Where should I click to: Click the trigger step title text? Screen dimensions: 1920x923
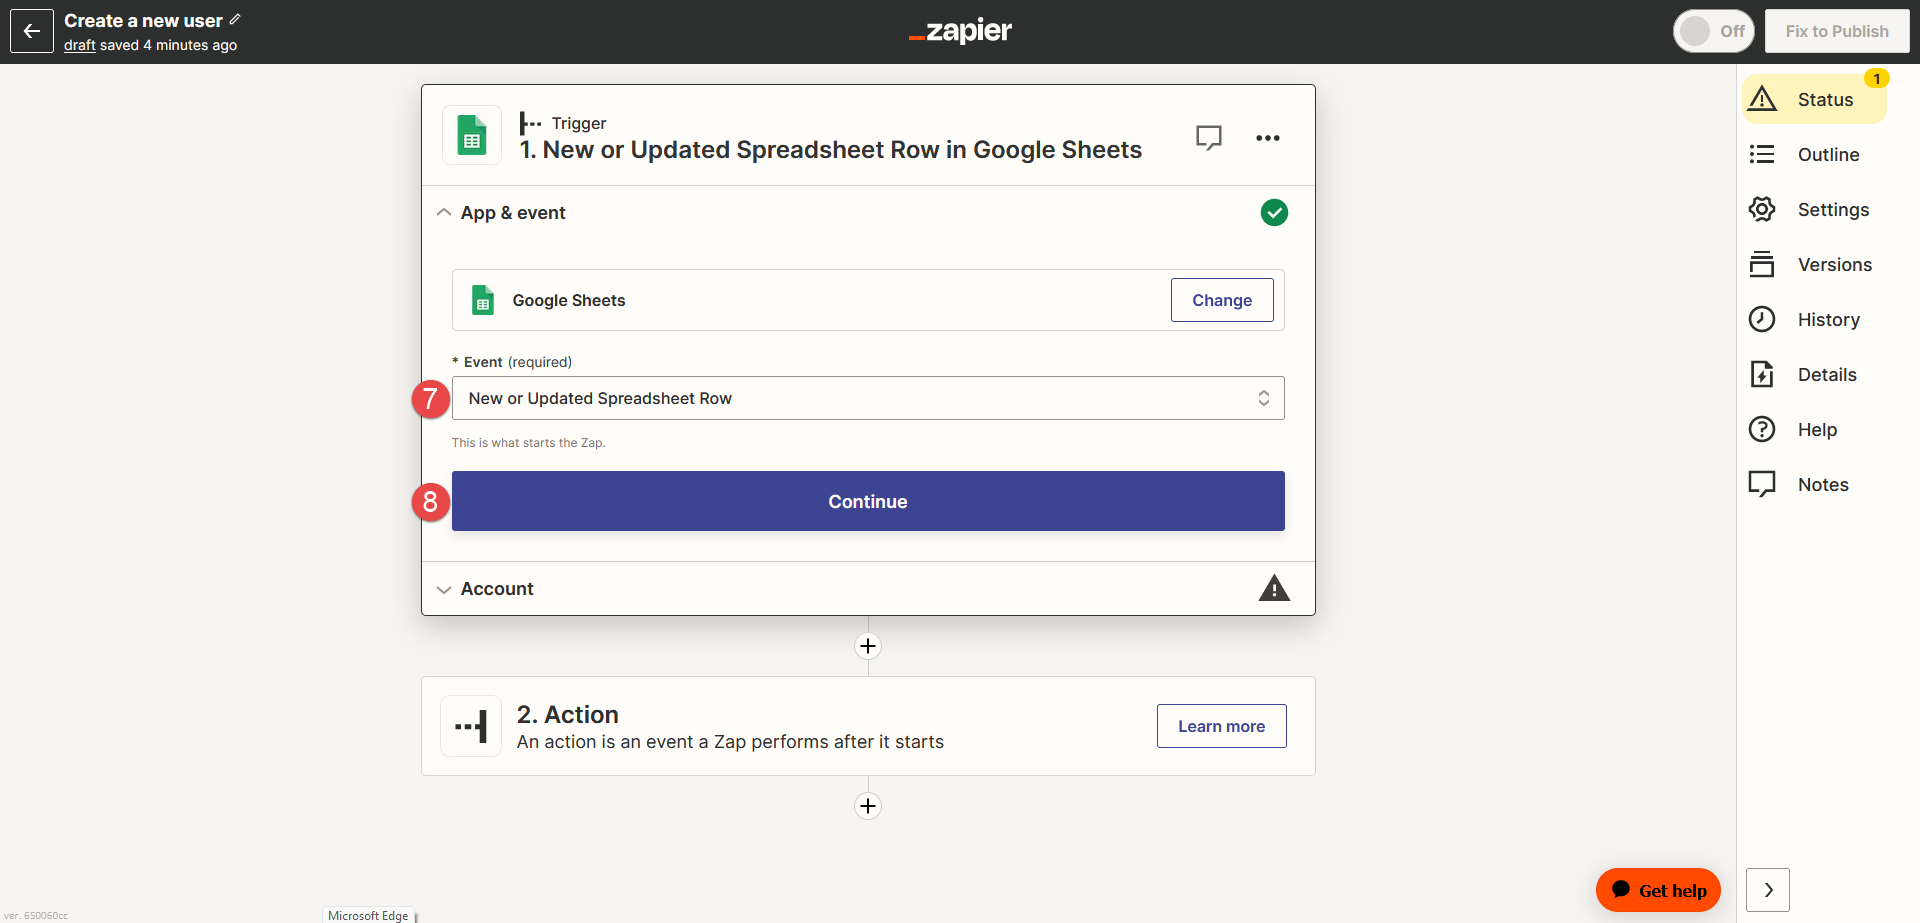point(830,150)
